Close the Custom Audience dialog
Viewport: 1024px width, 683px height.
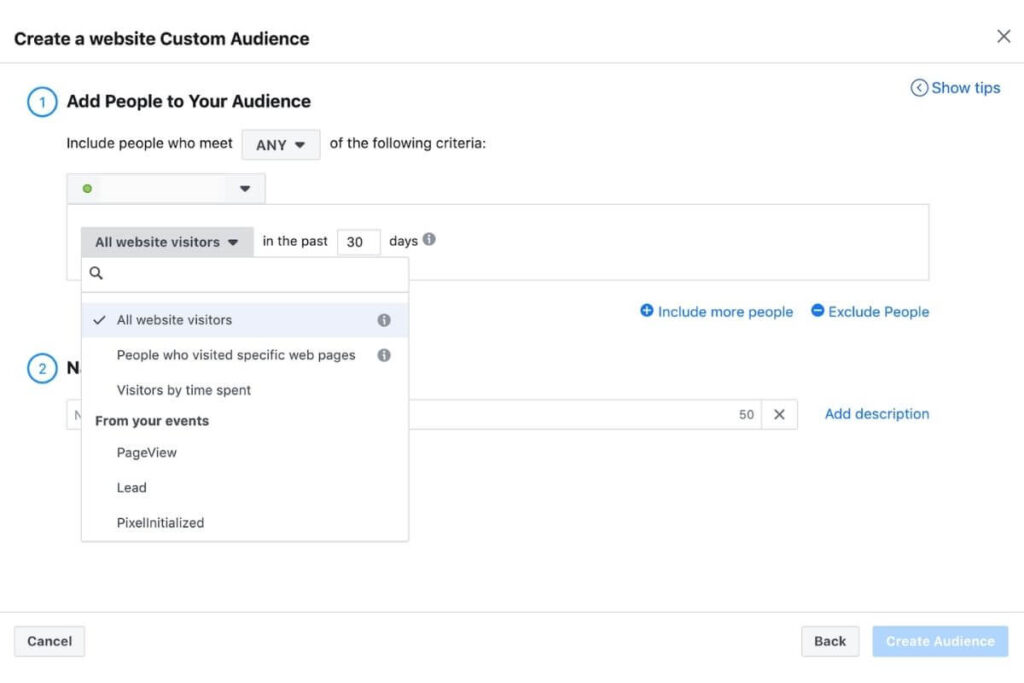click(x=1003, y=37)
